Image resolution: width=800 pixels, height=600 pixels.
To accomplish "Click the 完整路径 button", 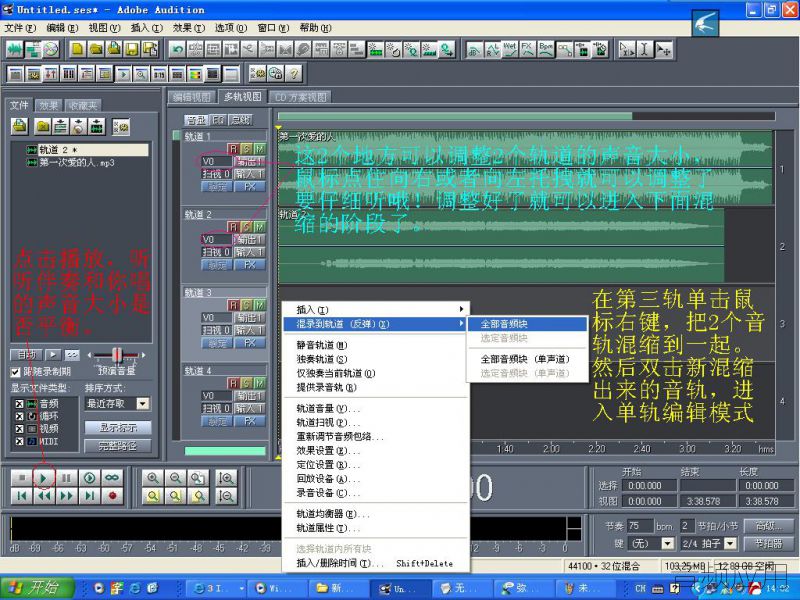I will tap(118, 446).
